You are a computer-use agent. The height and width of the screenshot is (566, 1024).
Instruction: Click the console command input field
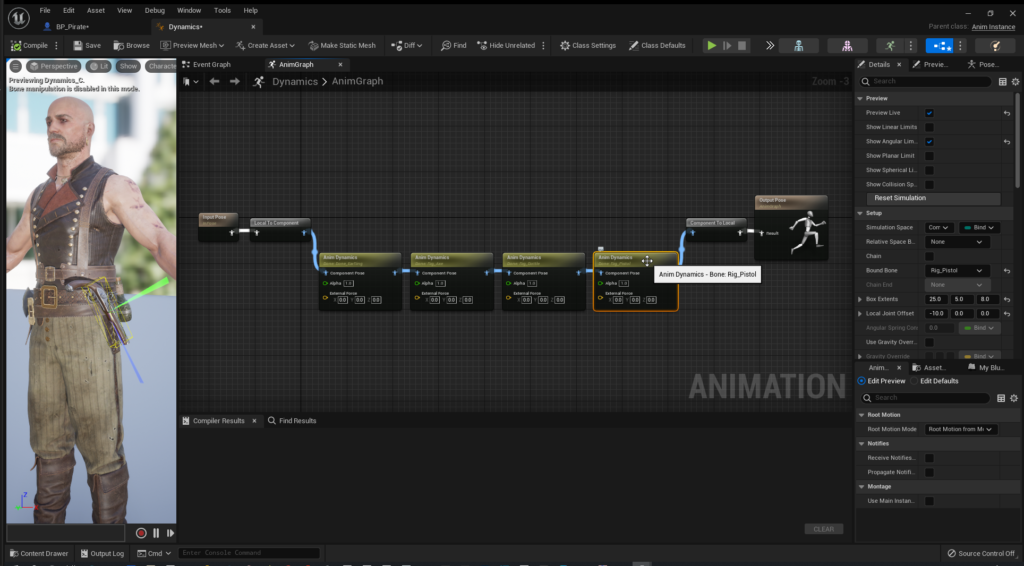250,553
